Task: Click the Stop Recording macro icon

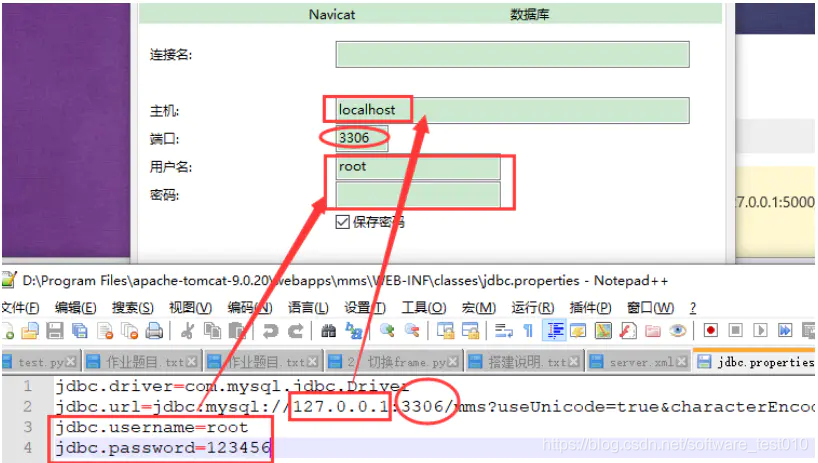Action: click(736, 331)
